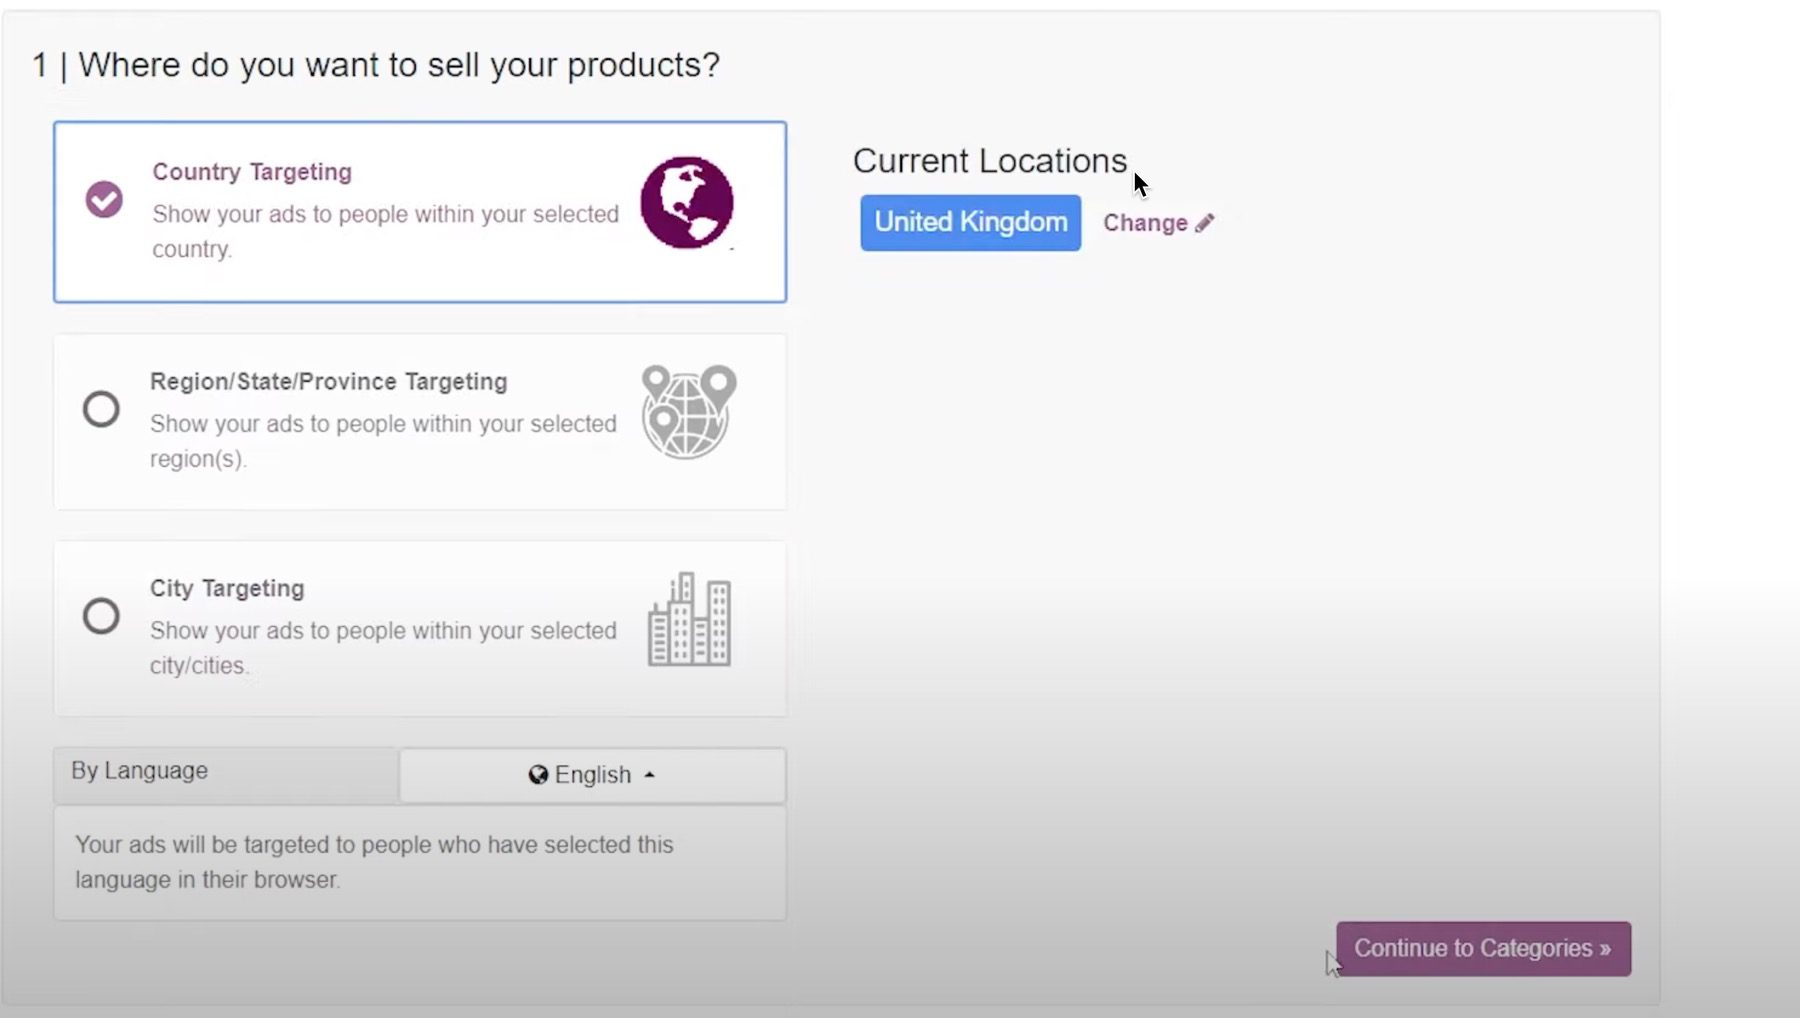Click the Change link for current locations
The height and width of the screenshot is (1018, 1800).
click(x=1145, y=223)
